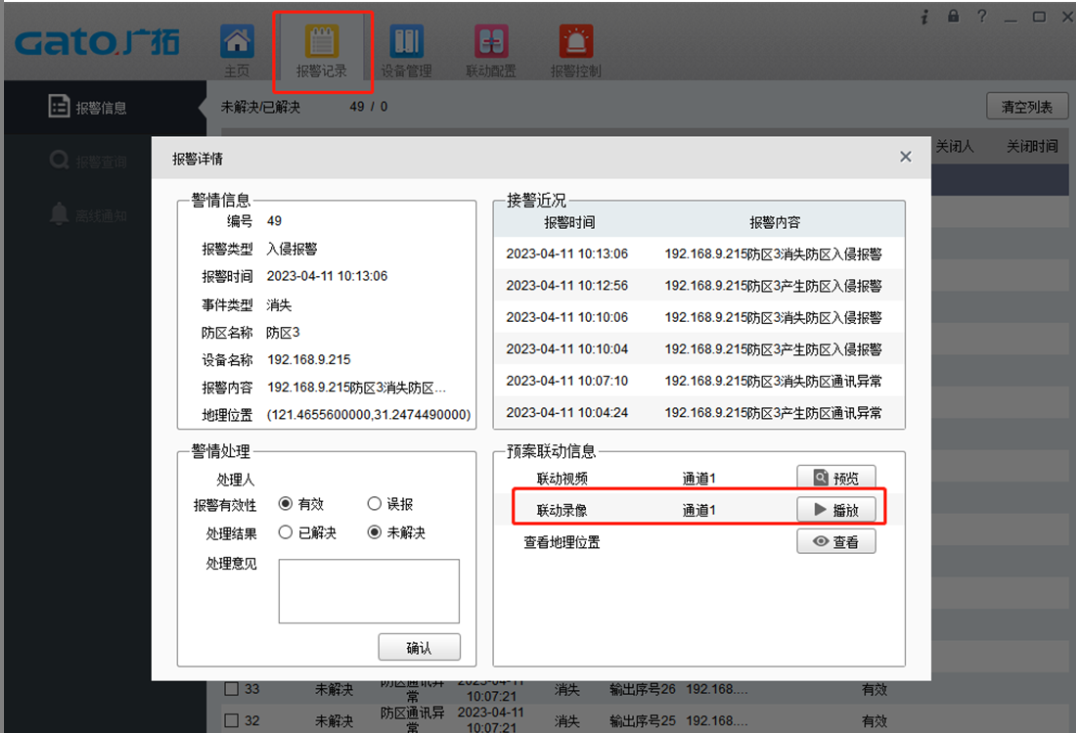Play the 联动录像 recording for 通道1
Image resolution: width=1076 pixels, height=733 pixels.
(x=836, y=509)
